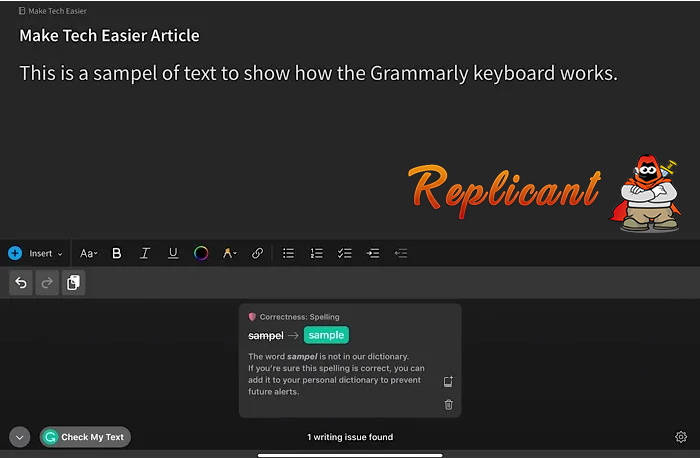
Task: Open the Aa text style dropdown
Action: (x=88, y=254)
